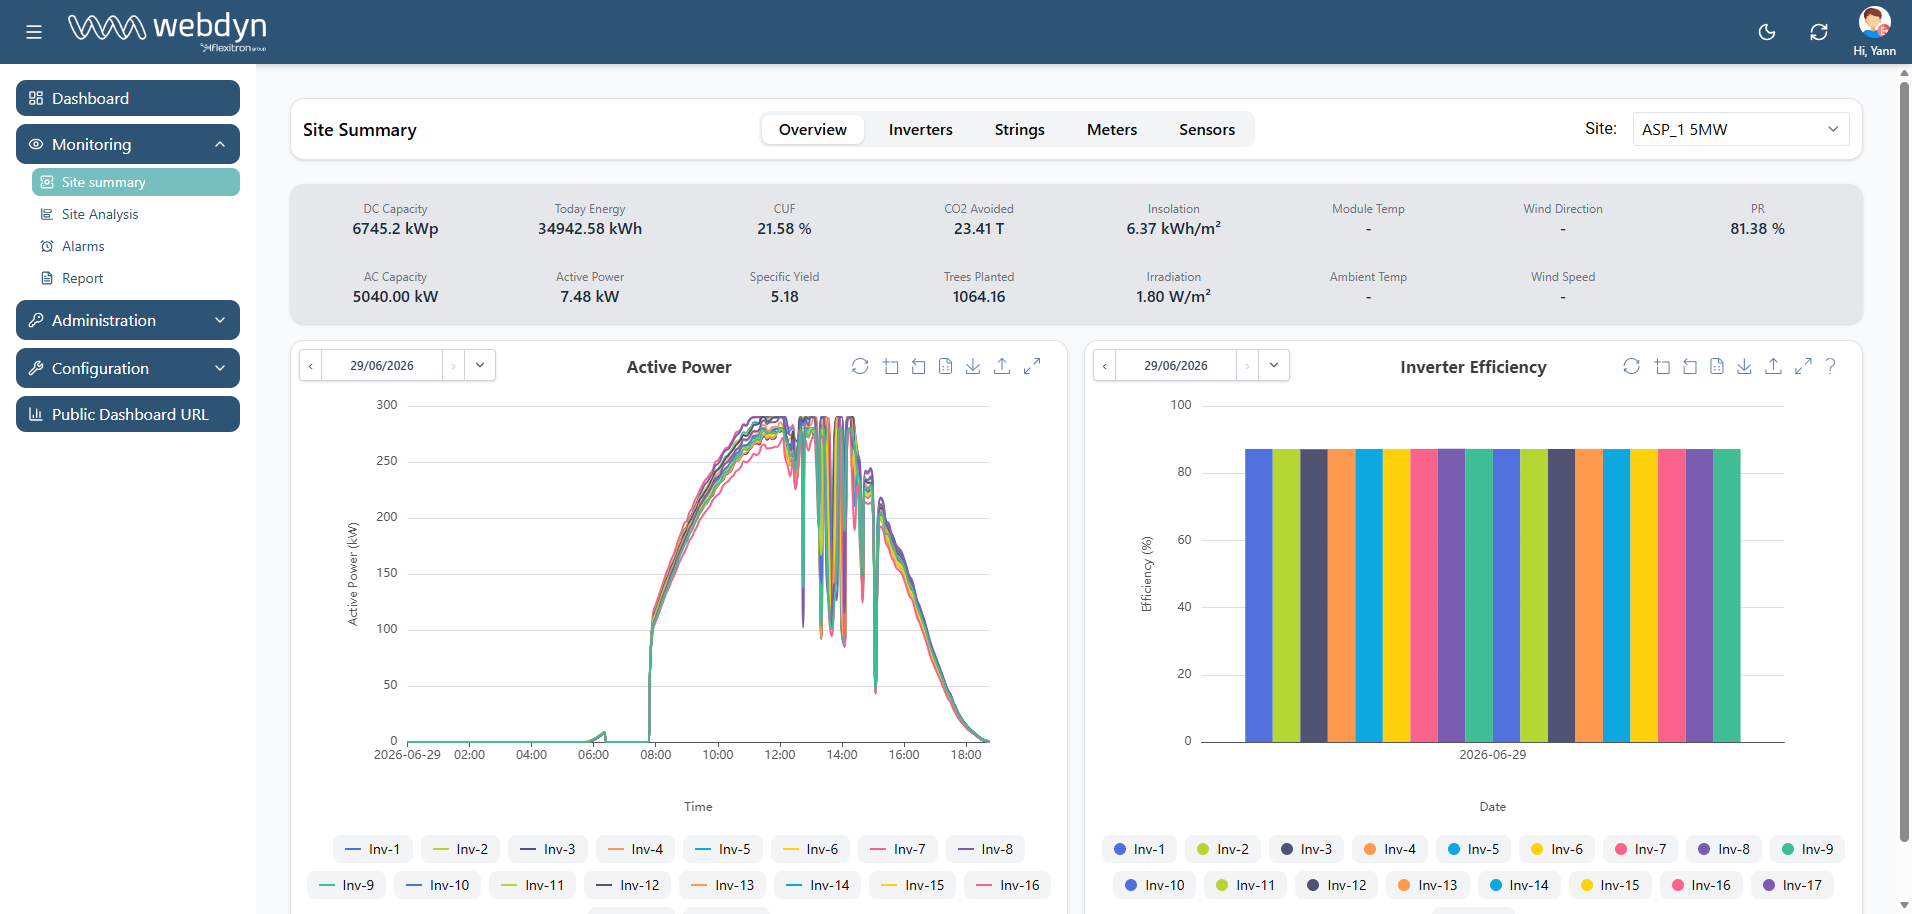Expand the Administration sidebar section
The height and width of the screenshot is (914, 1912).
[x=128, y=320]
